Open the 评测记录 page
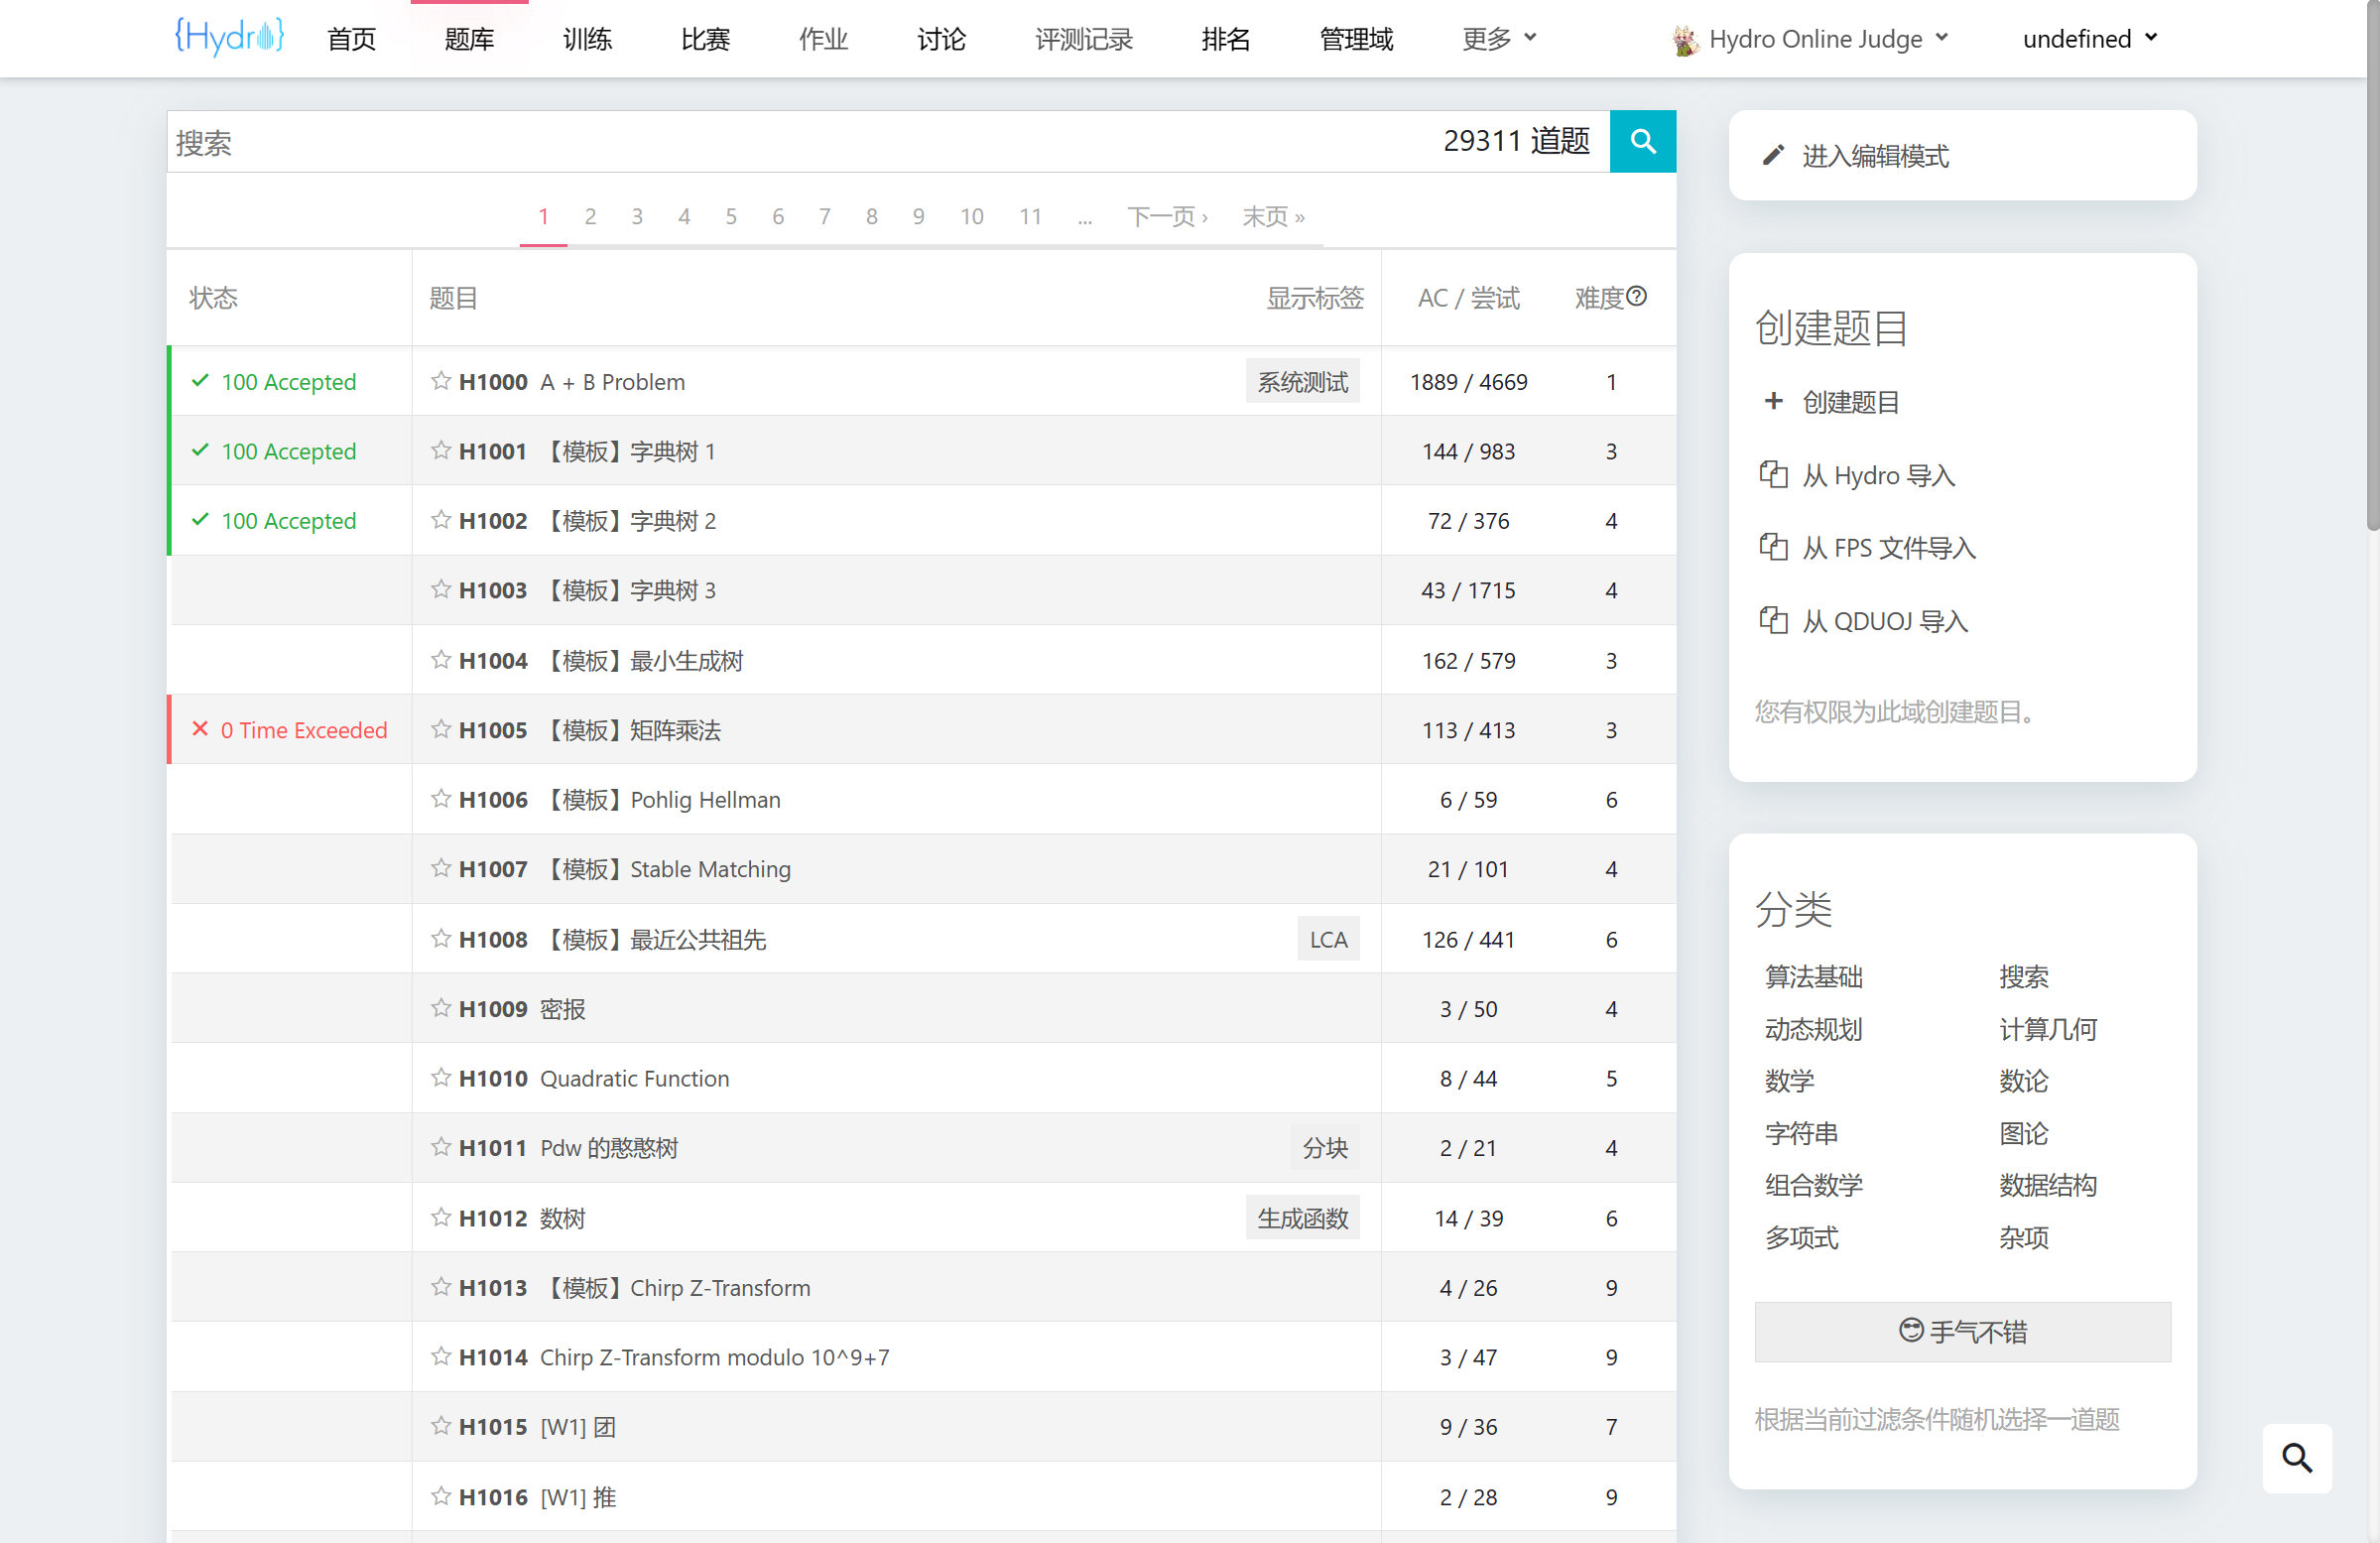This screenshot has width=2380, height=1543. click(1084, 40)
